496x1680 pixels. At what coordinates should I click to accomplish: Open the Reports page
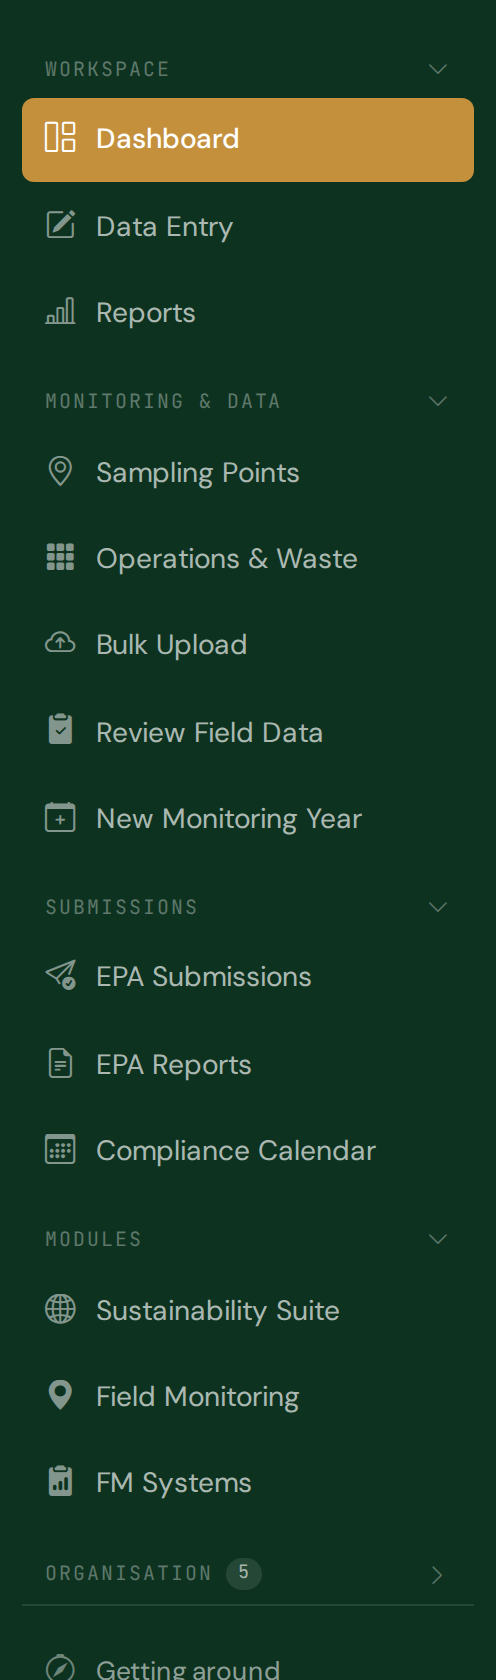tap(248, 312)
